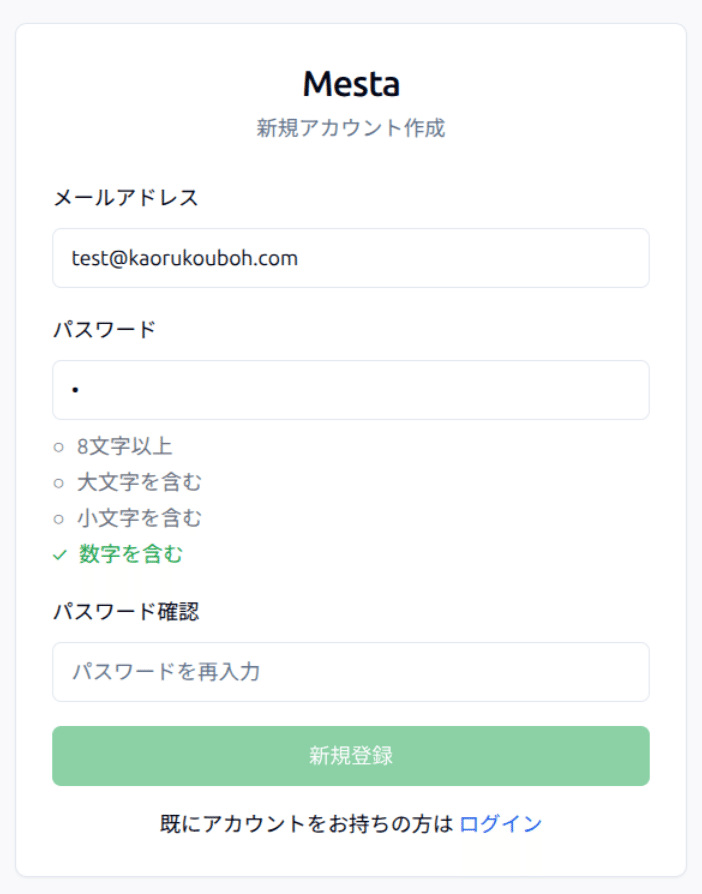This screenshot has height=894, width=702.
Task: Click the メールアドレス field label
Action: coord(126,198)
